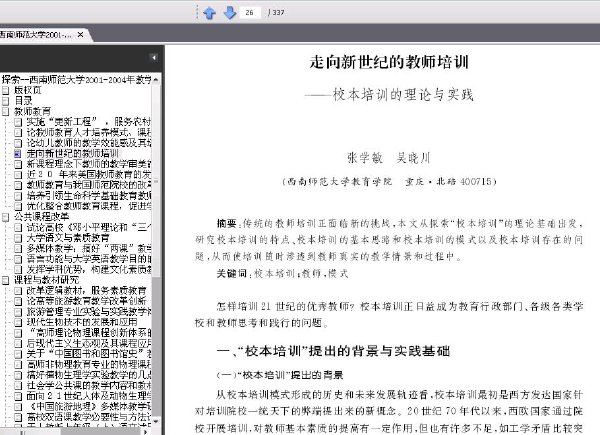The height and width of the screenshot is (435, 600).
Task: Open bookmark 论高等旅游教育教学改革创新
Action: pos(86,301)
